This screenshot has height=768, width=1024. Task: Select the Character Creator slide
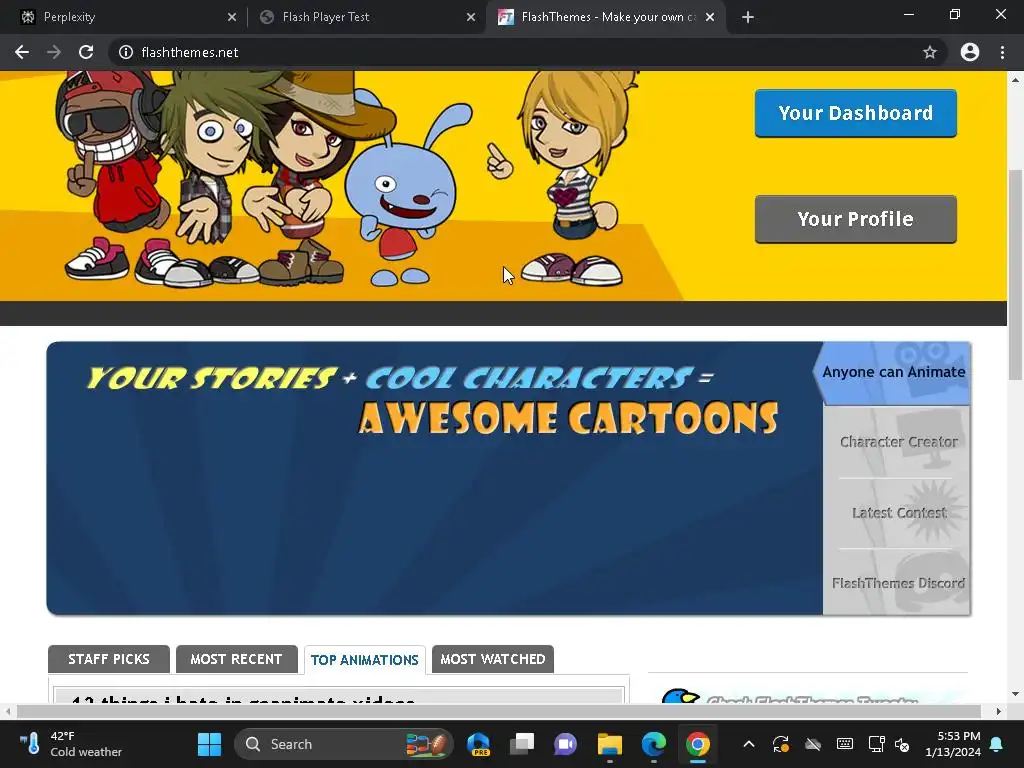(897, 442)
